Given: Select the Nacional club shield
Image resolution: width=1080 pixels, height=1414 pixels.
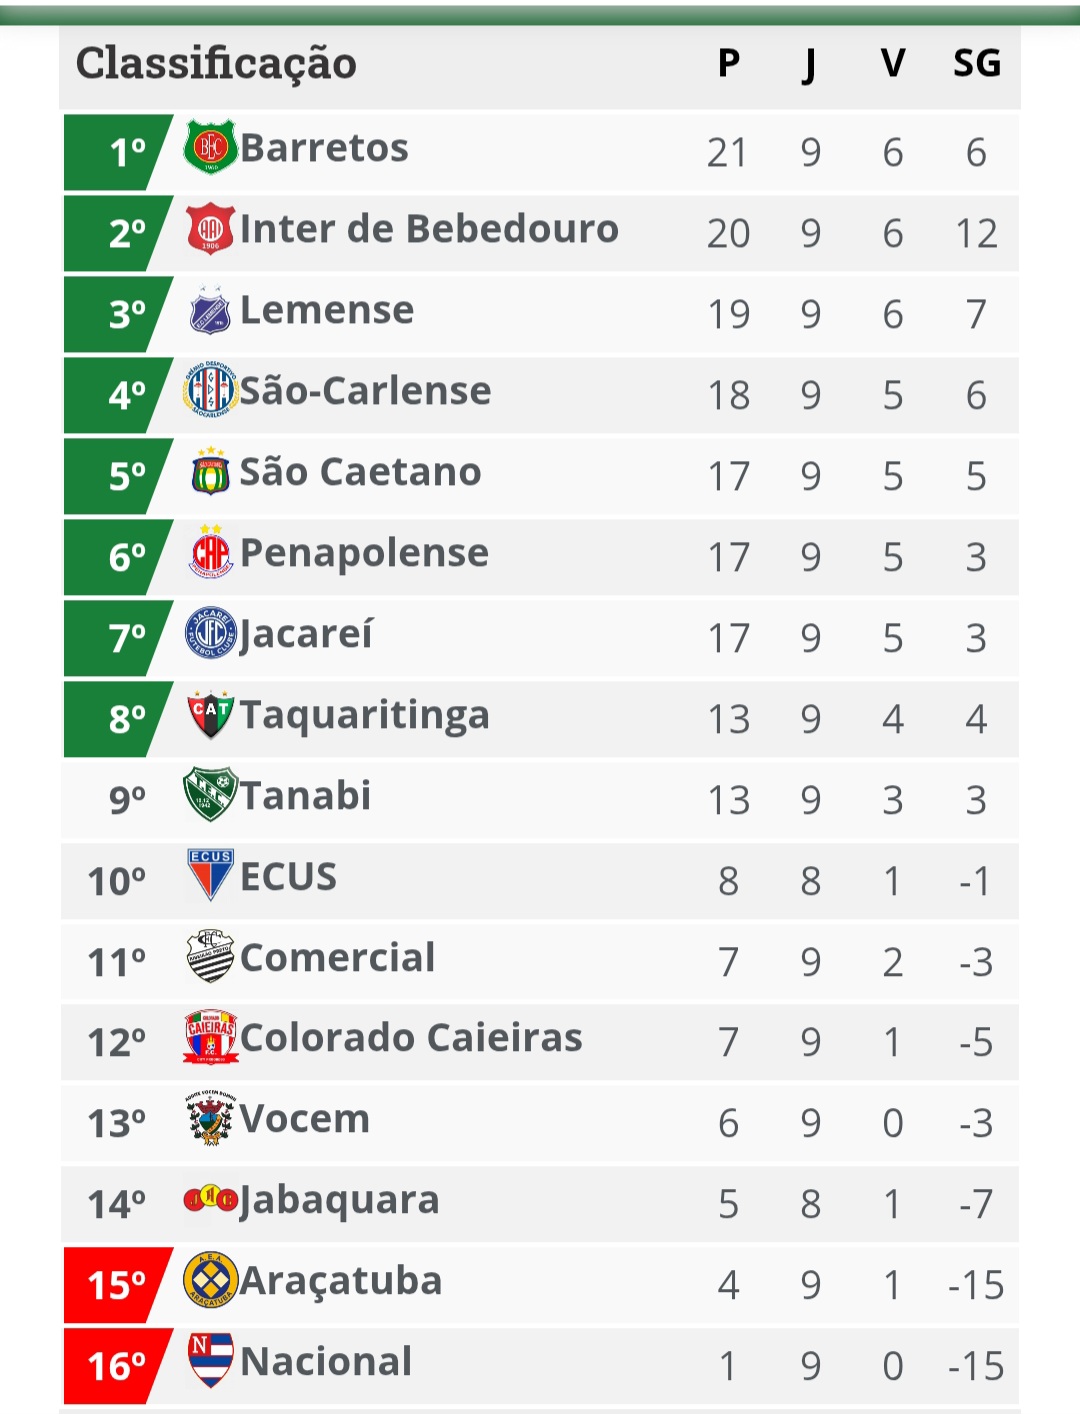Looking at the screenshot, I should coord(210,1360).
